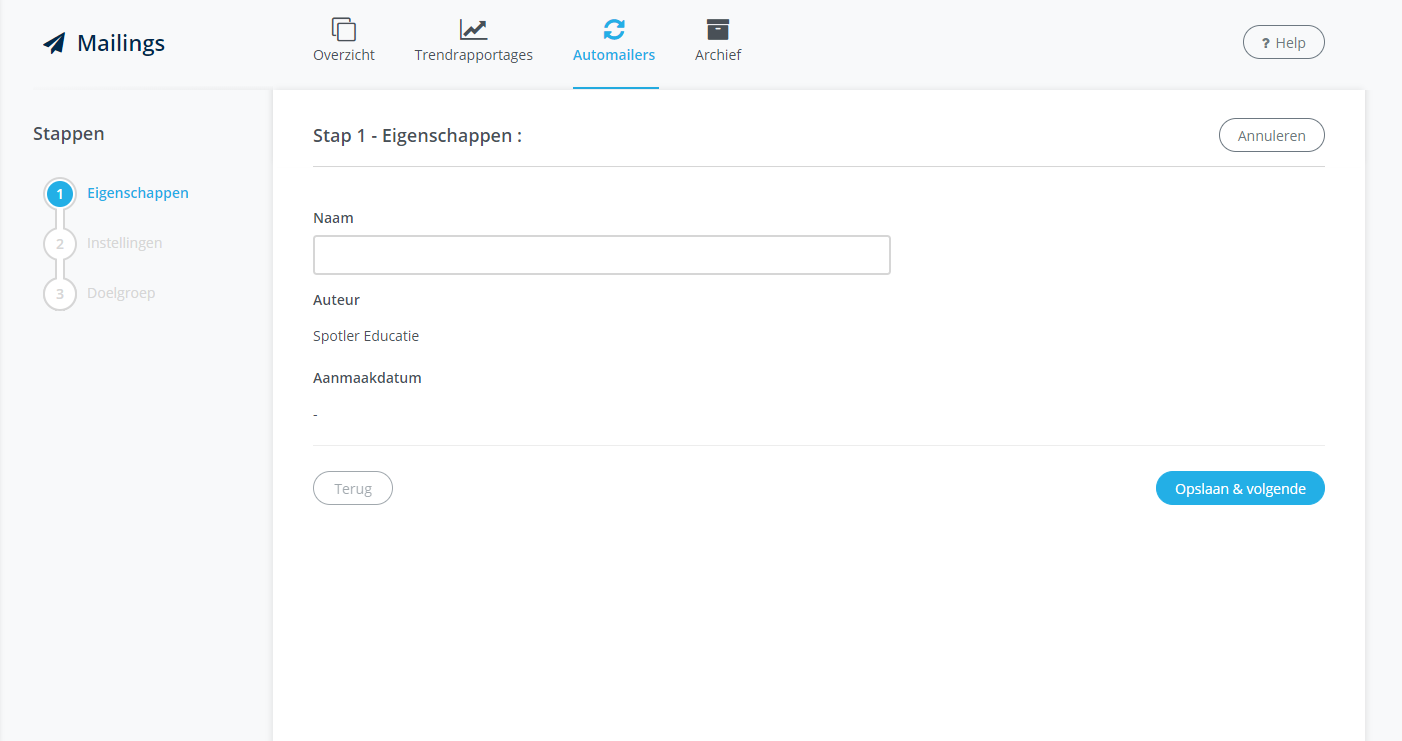Select the step 2 circle in Stappen

click(60, 244)
